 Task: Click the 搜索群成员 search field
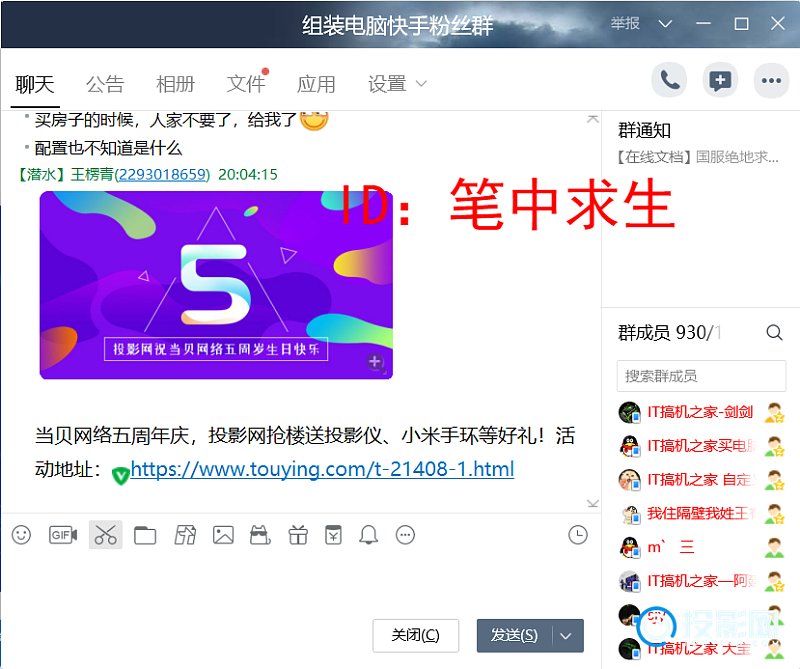click(701, 376)
